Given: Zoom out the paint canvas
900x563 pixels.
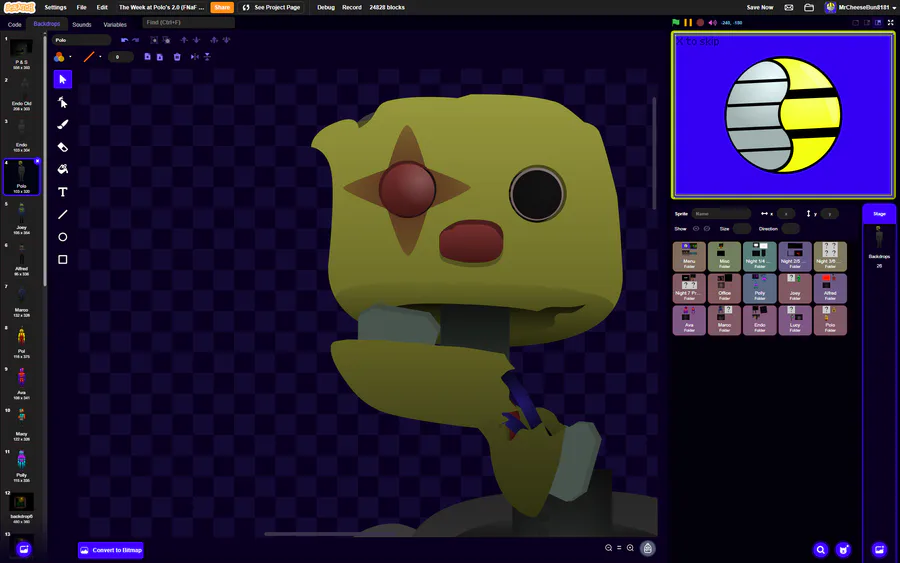Looking at the screenshot, I should (608, 548).
